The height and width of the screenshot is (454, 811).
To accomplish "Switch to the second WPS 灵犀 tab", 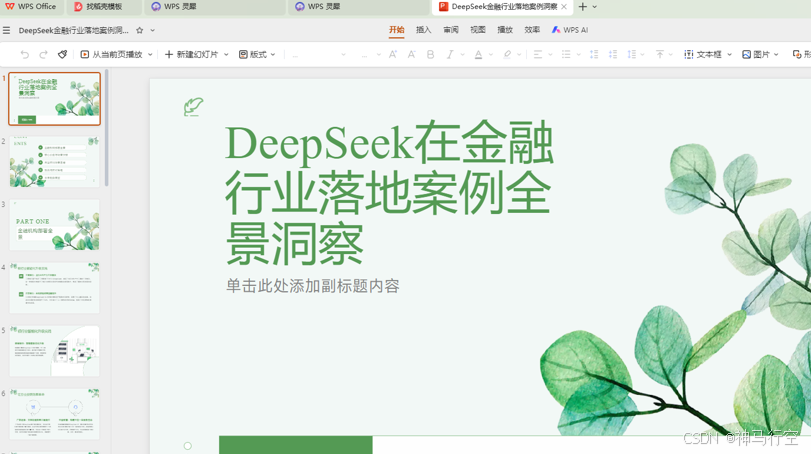I will point(358,7).
